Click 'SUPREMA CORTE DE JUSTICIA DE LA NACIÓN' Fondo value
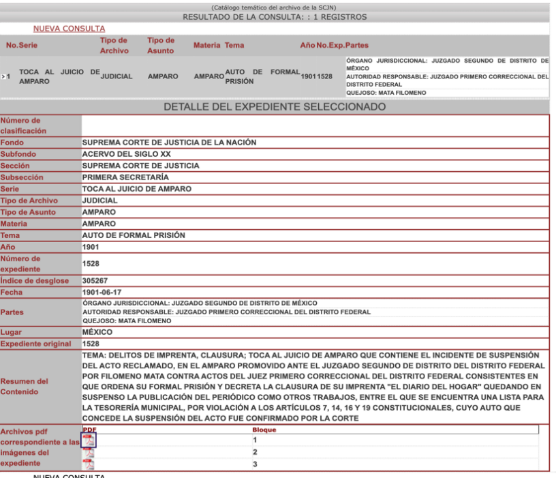 (x=169, y=143)
